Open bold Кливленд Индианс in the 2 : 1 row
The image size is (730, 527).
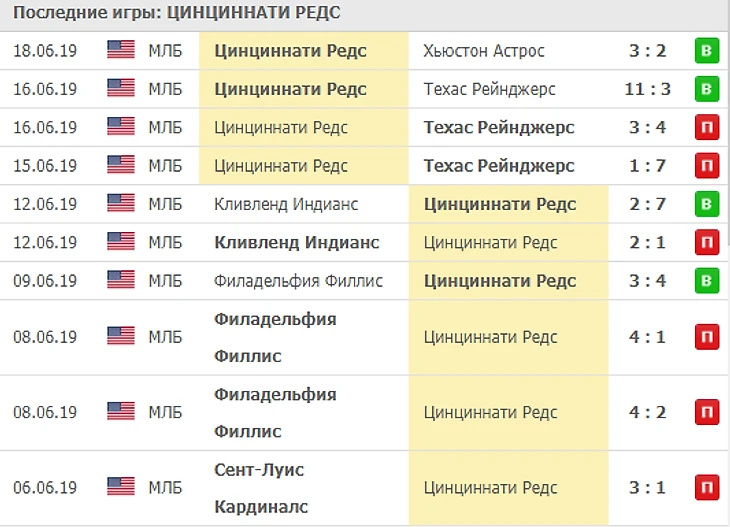coord(297,242)
